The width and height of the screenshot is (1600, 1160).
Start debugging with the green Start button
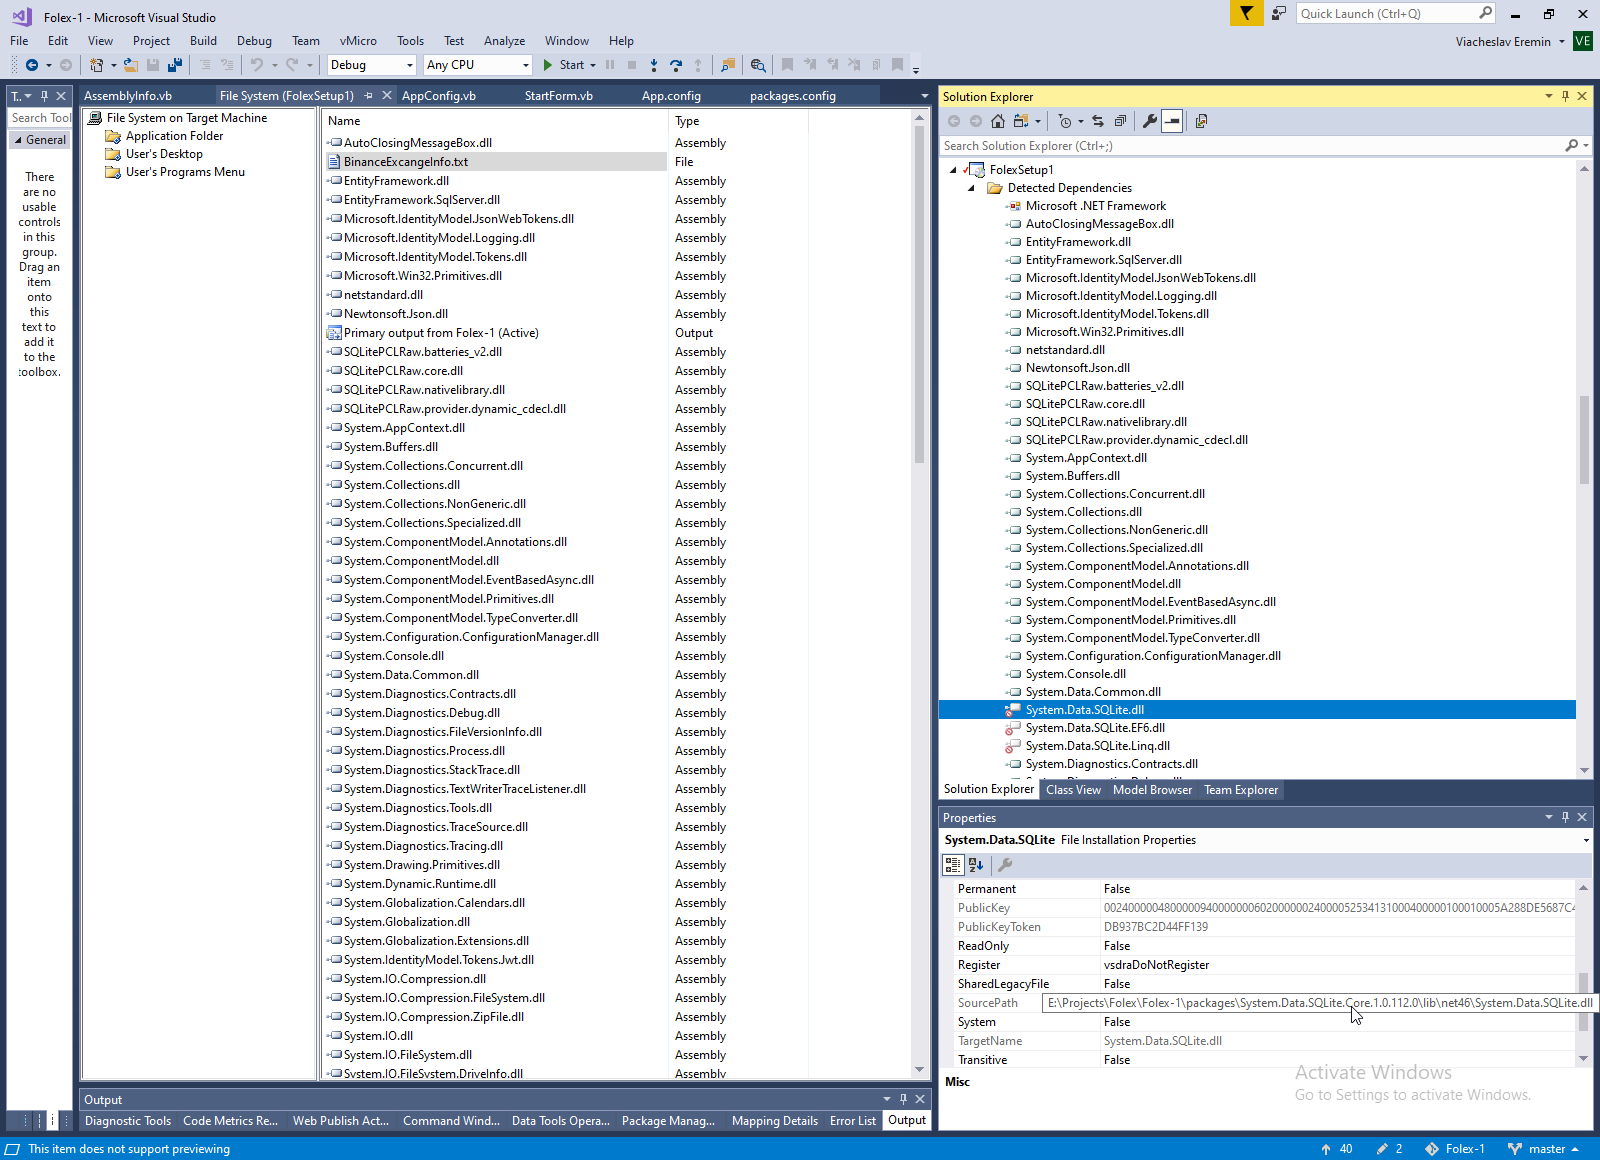pyautogui.click(x=563, y=65)
